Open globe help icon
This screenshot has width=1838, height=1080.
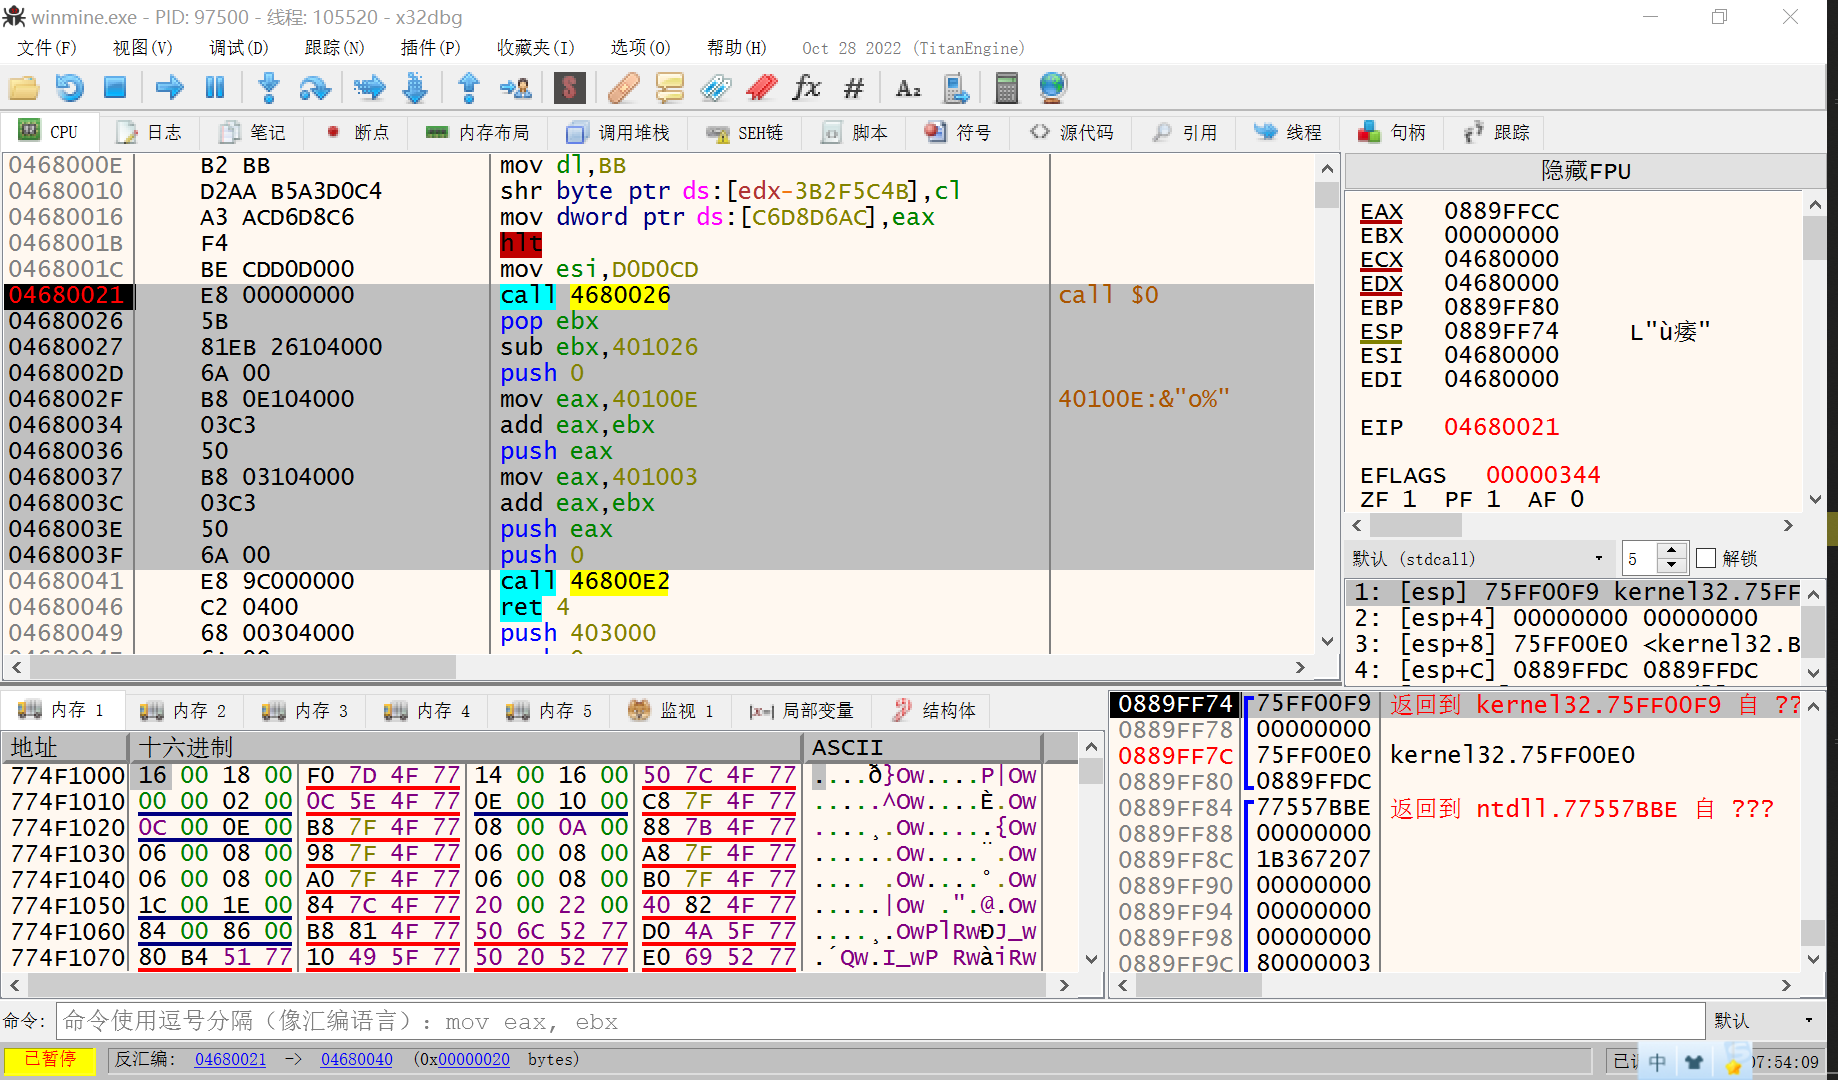tap(1053, 88)
